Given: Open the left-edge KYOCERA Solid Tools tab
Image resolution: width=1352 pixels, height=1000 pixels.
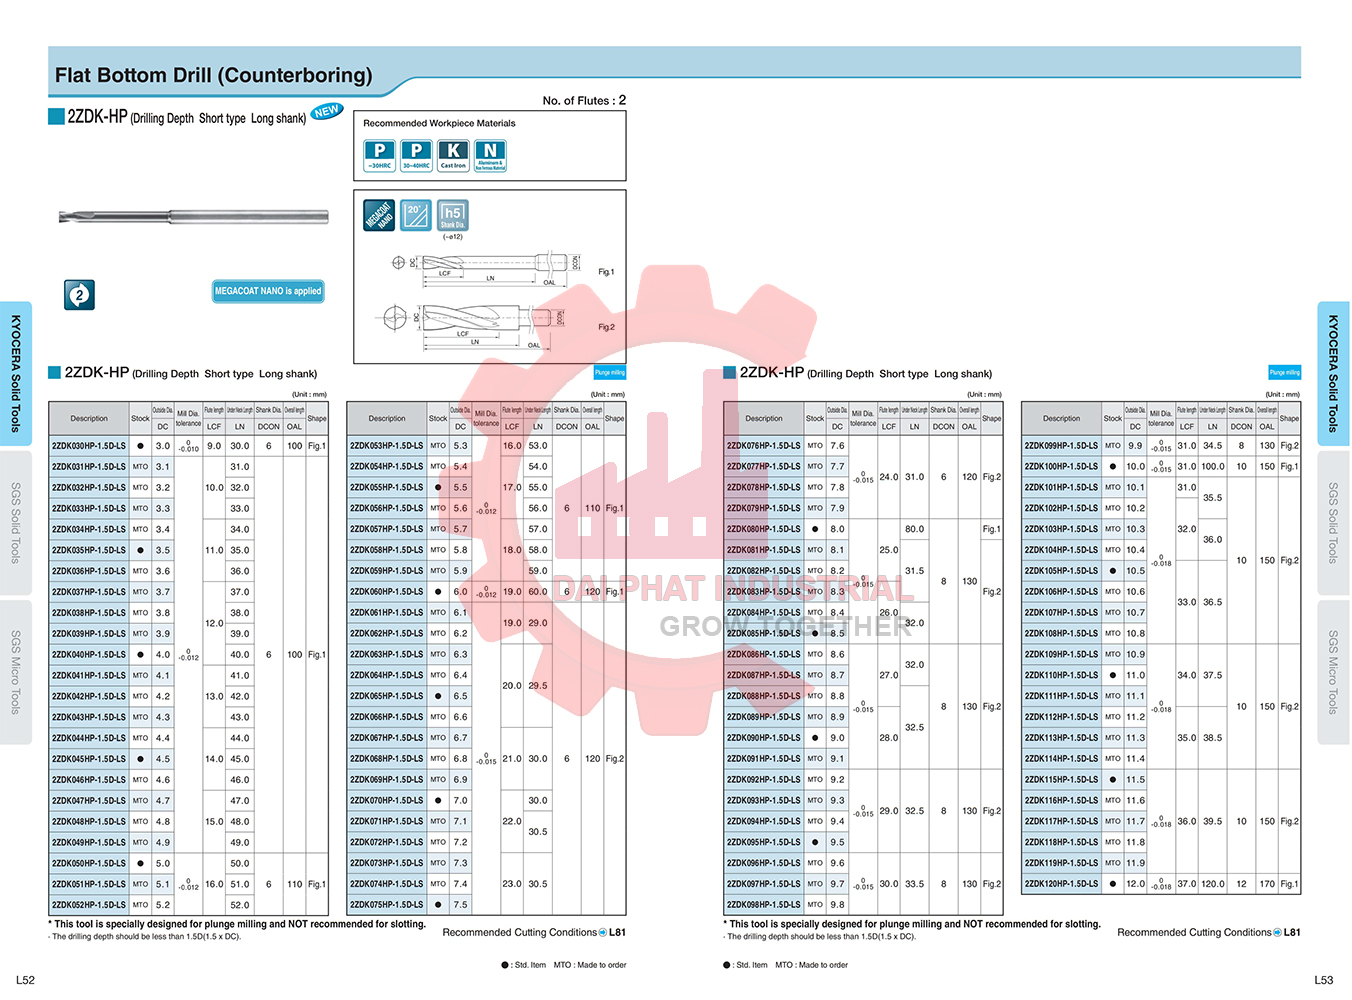Looking at the screenshot, I should pos(16,373).
